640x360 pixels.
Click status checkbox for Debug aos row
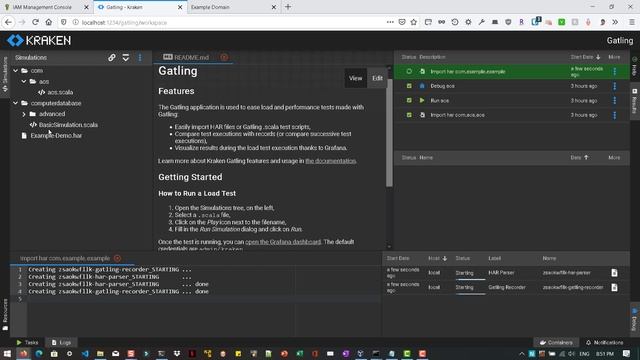(x=409, y=86)
